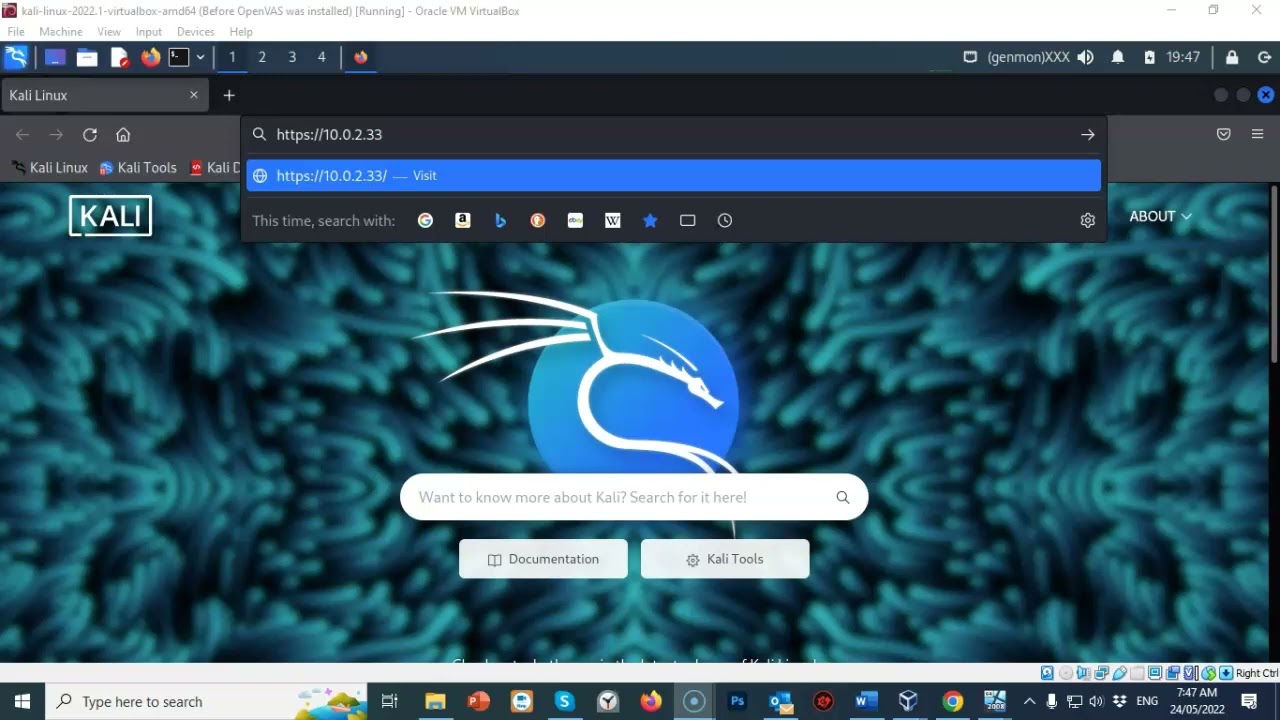Click the battery power manager icon
Screen dimensions: 1280x720
(1149, 57)
